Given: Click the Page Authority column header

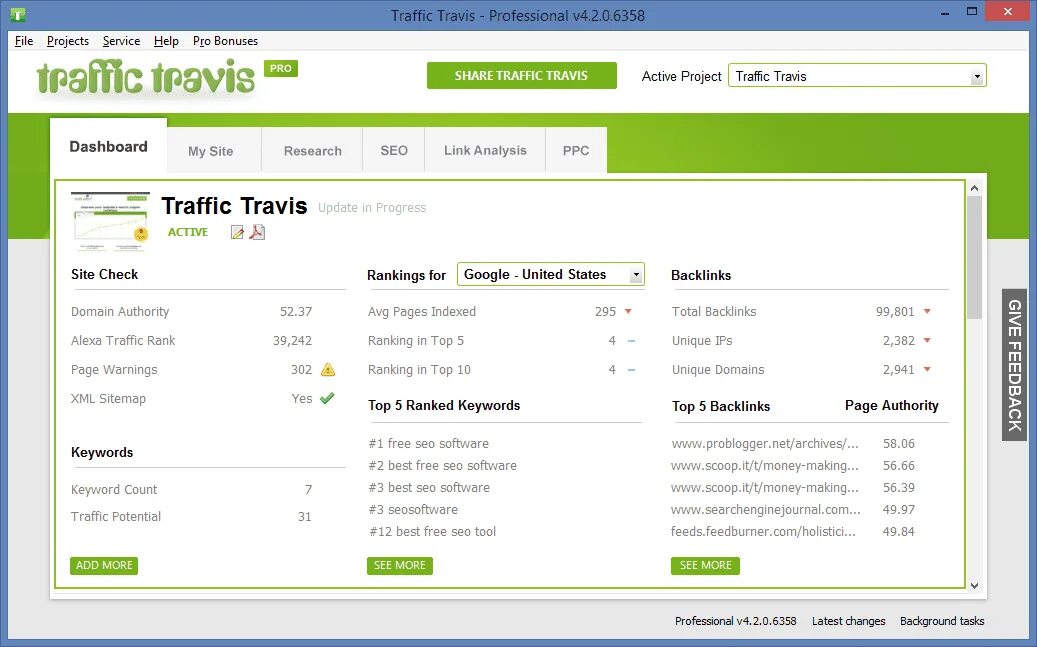Looking at the screenshot, I should [892, 406].
